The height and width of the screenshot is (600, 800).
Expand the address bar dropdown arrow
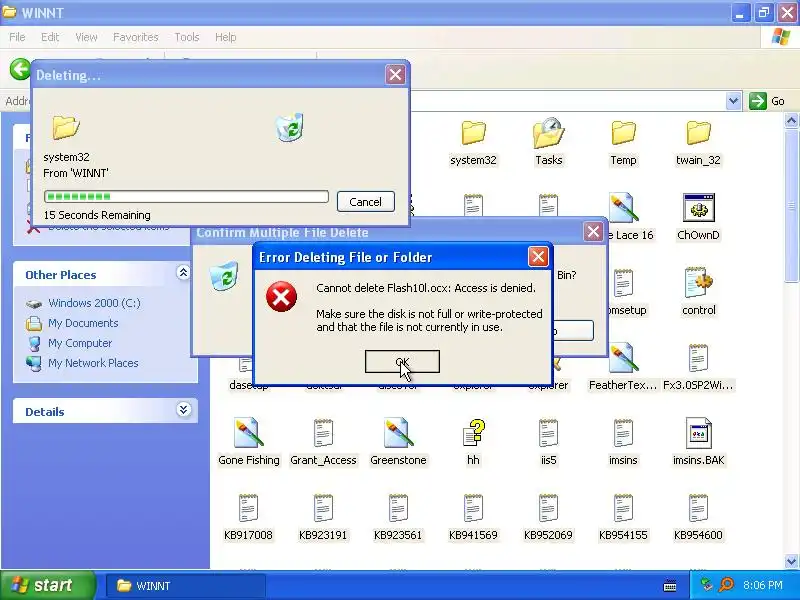[x=733, y=101]
